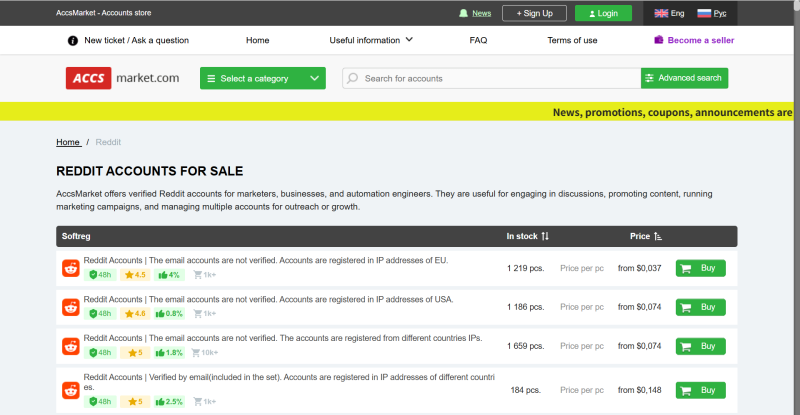The width and height of the screenshot is (800, 415).
Task: Open Advanced search
Action: click(684, 78)
